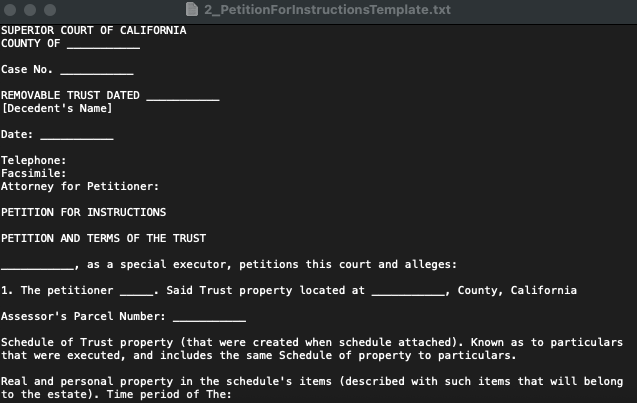Click the Assessor's Parcel Number blank
637x403 pixels.
[209, 316]
